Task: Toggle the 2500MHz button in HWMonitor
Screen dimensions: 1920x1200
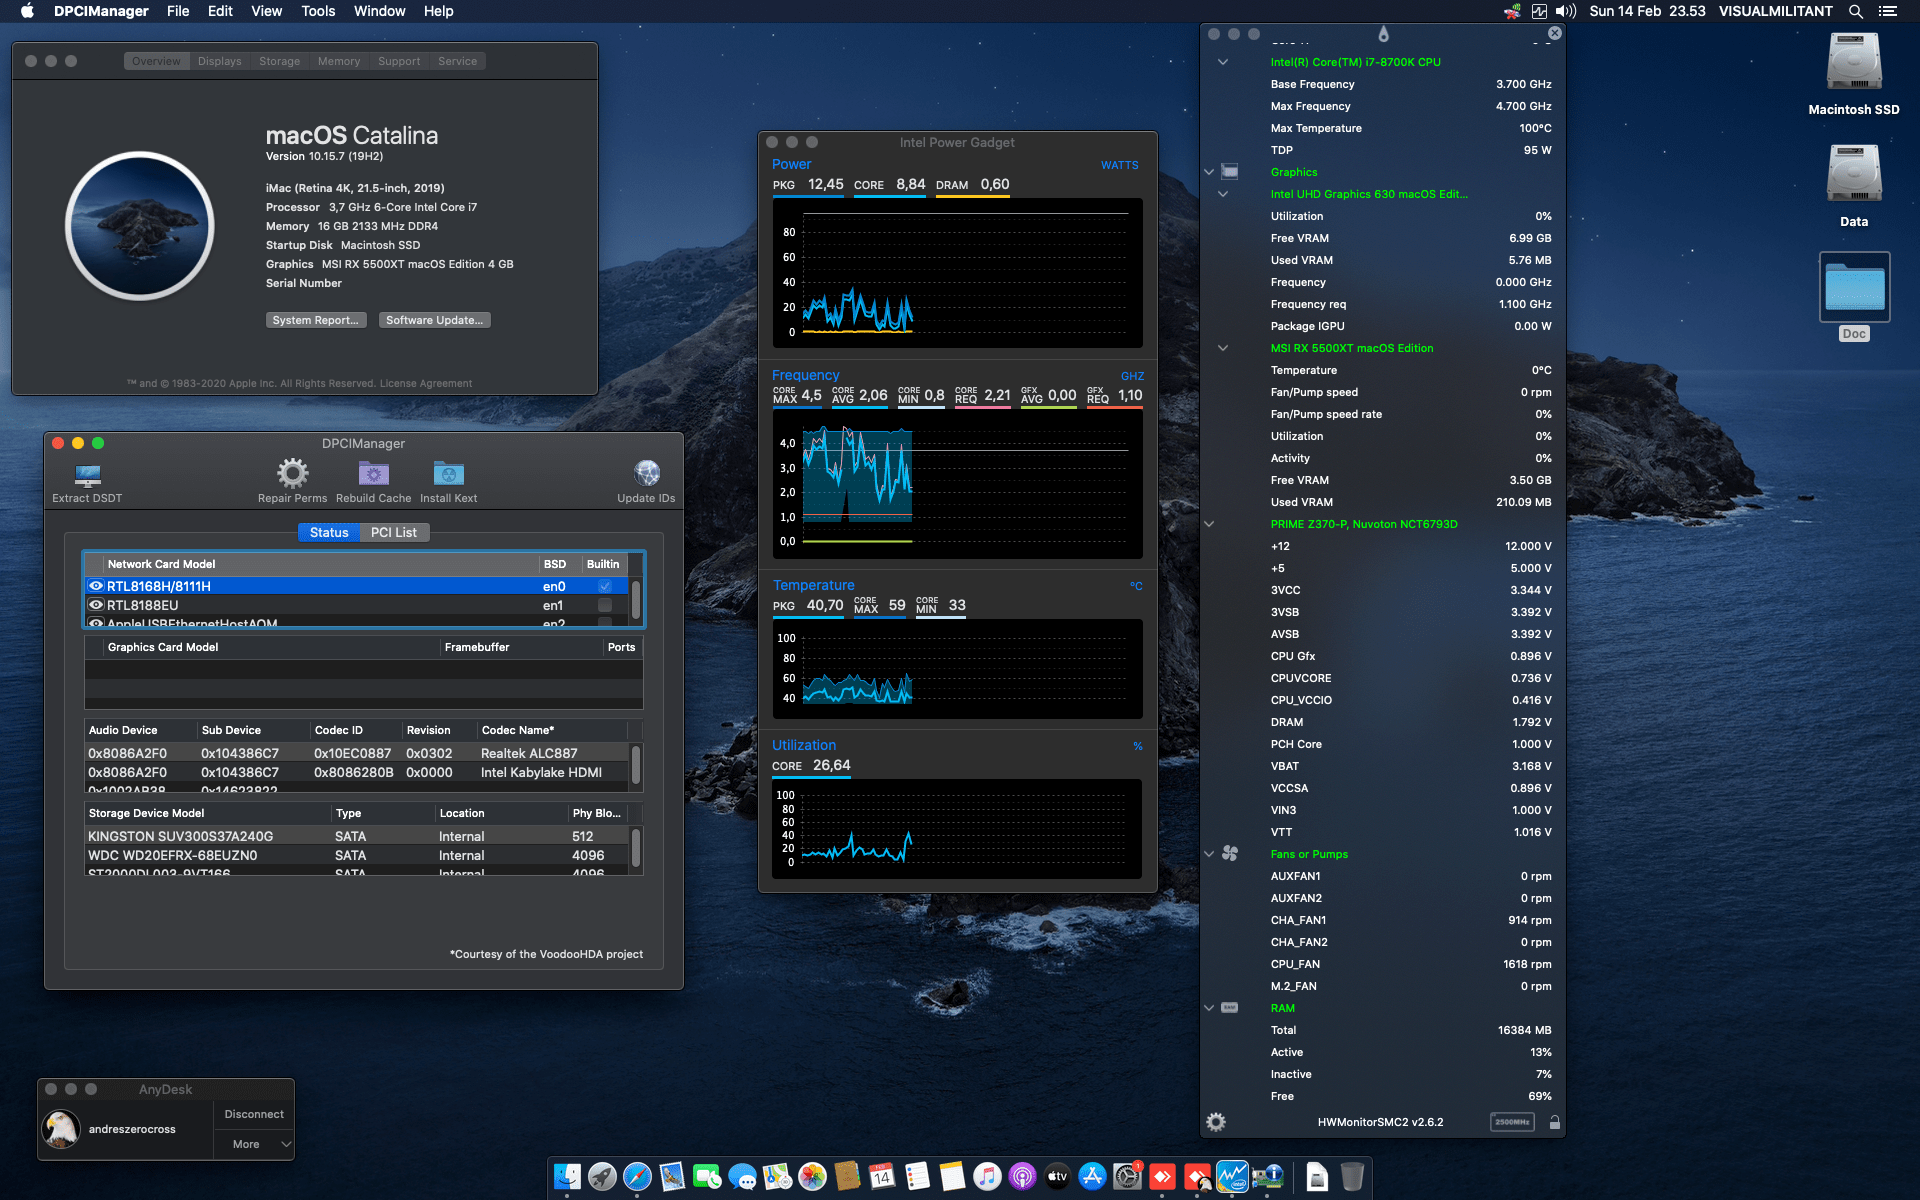Action: [1512, 1122]
